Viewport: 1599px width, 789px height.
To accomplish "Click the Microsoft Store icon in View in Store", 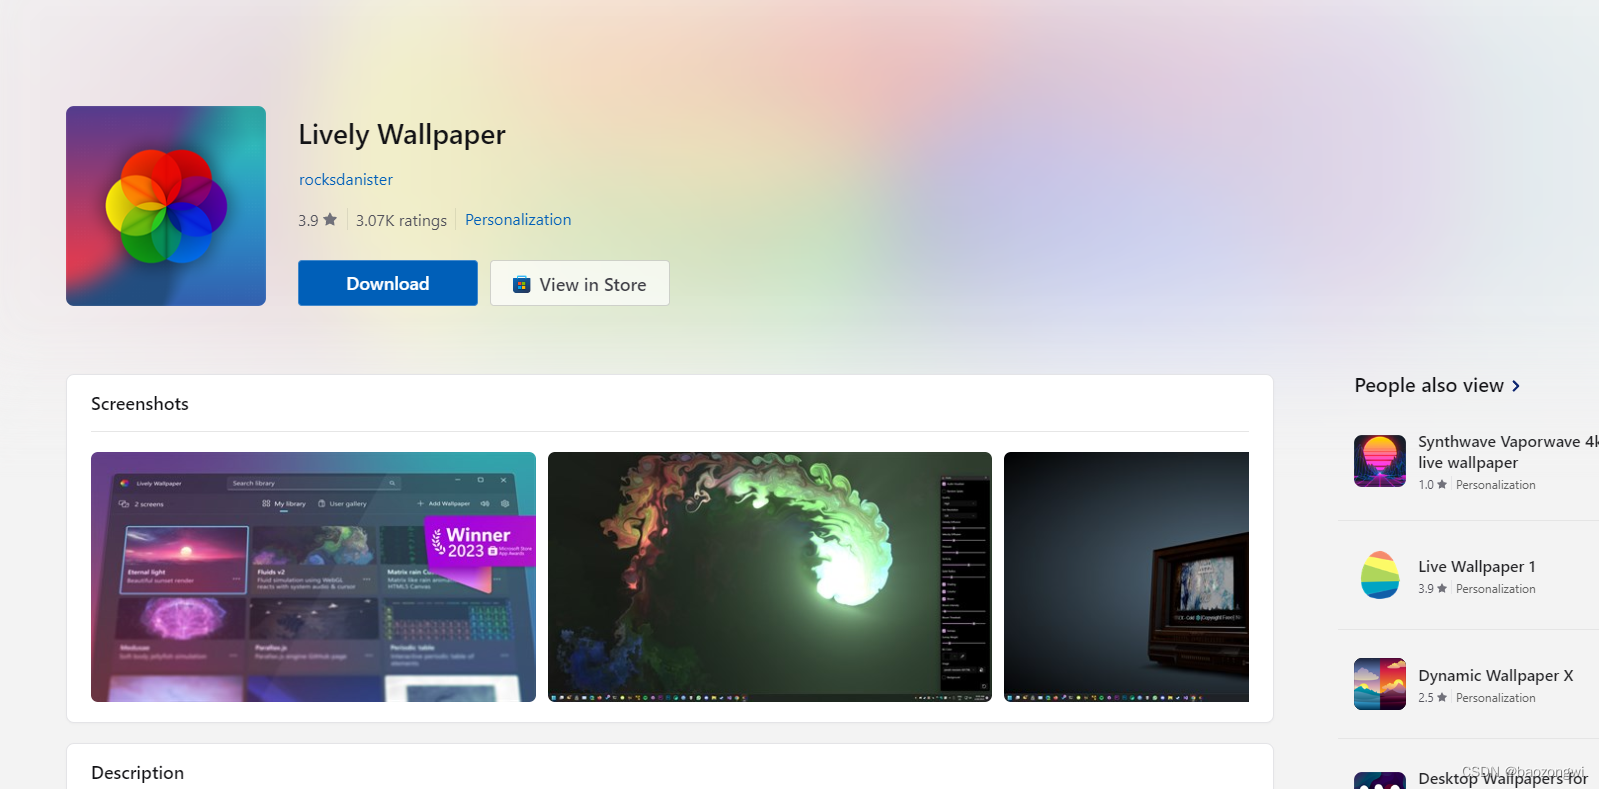I will click(x=521, y=284).
